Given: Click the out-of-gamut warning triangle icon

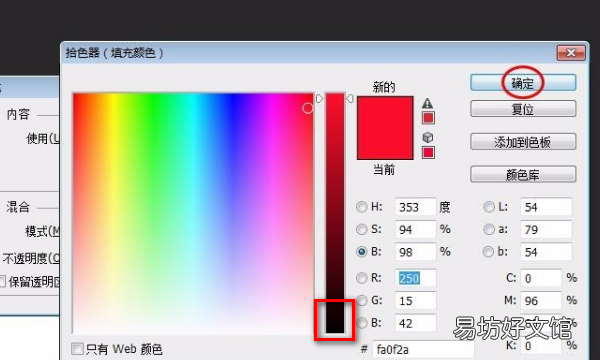Looking at the screenshot, I should tap(427, 103).
